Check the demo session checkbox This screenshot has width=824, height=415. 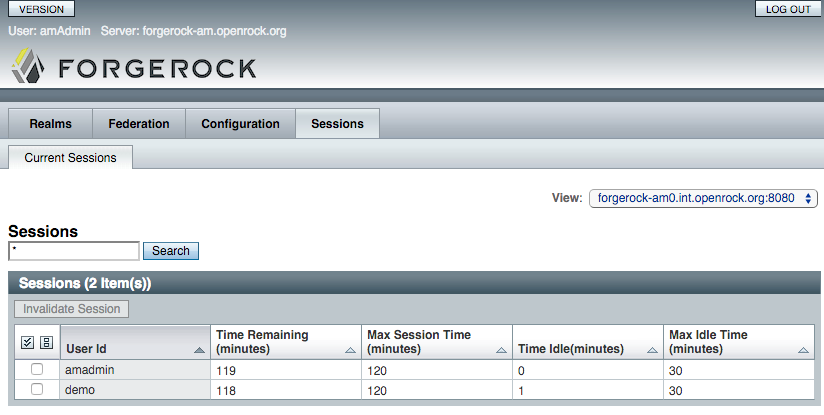click(37, 389)
